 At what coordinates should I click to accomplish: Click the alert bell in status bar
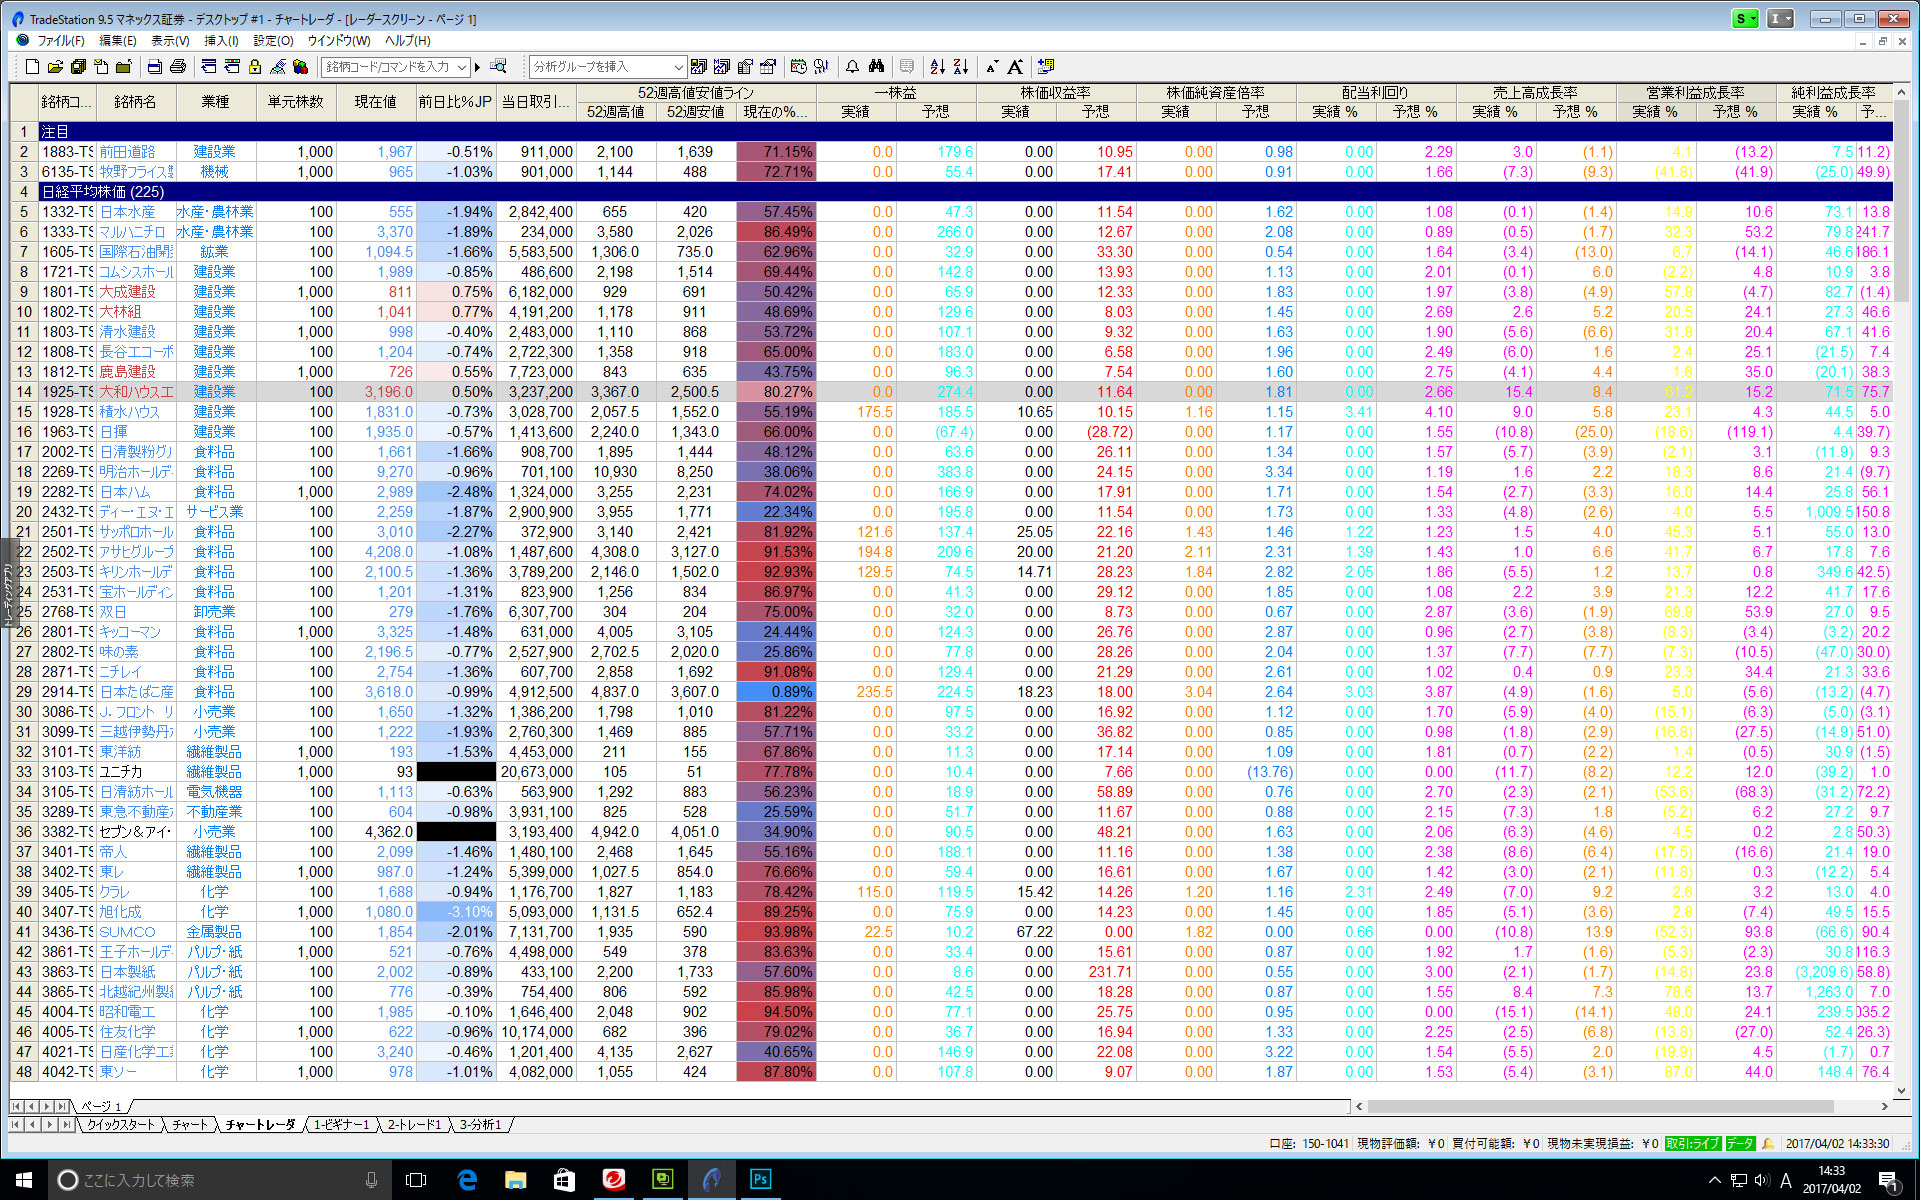click(1768, 1143)
